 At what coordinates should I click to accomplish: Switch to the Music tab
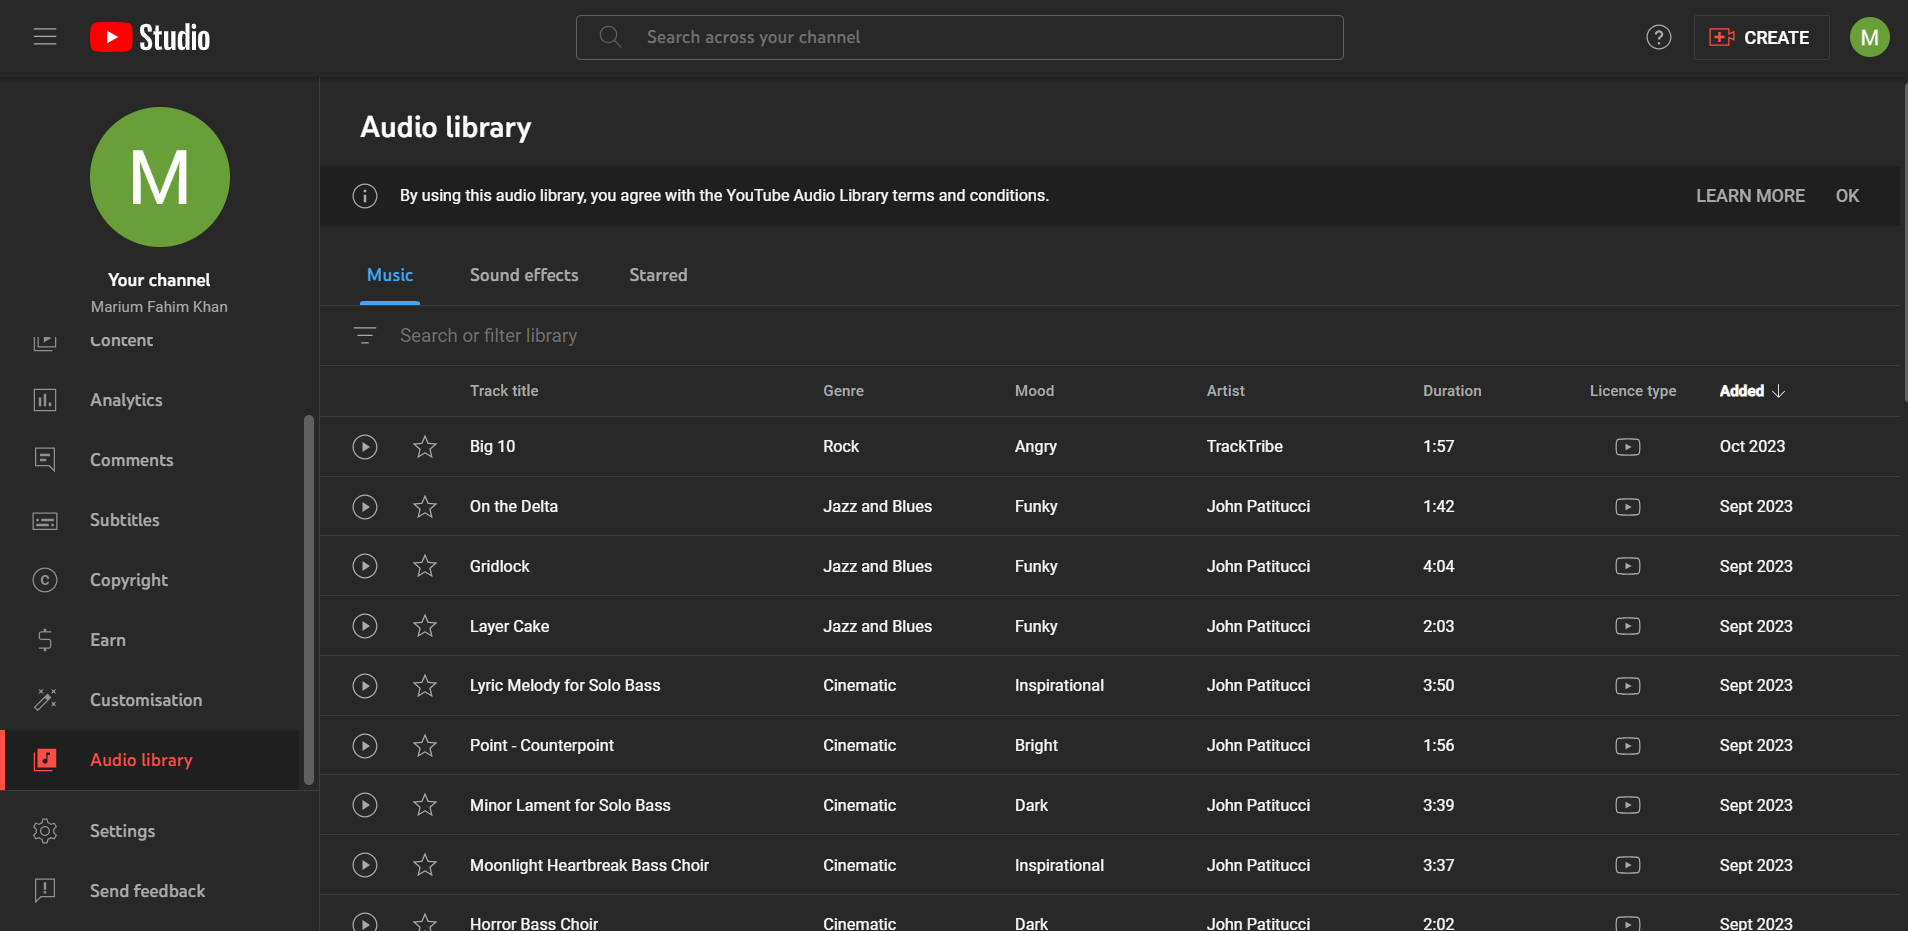click(x=390, y=275)
